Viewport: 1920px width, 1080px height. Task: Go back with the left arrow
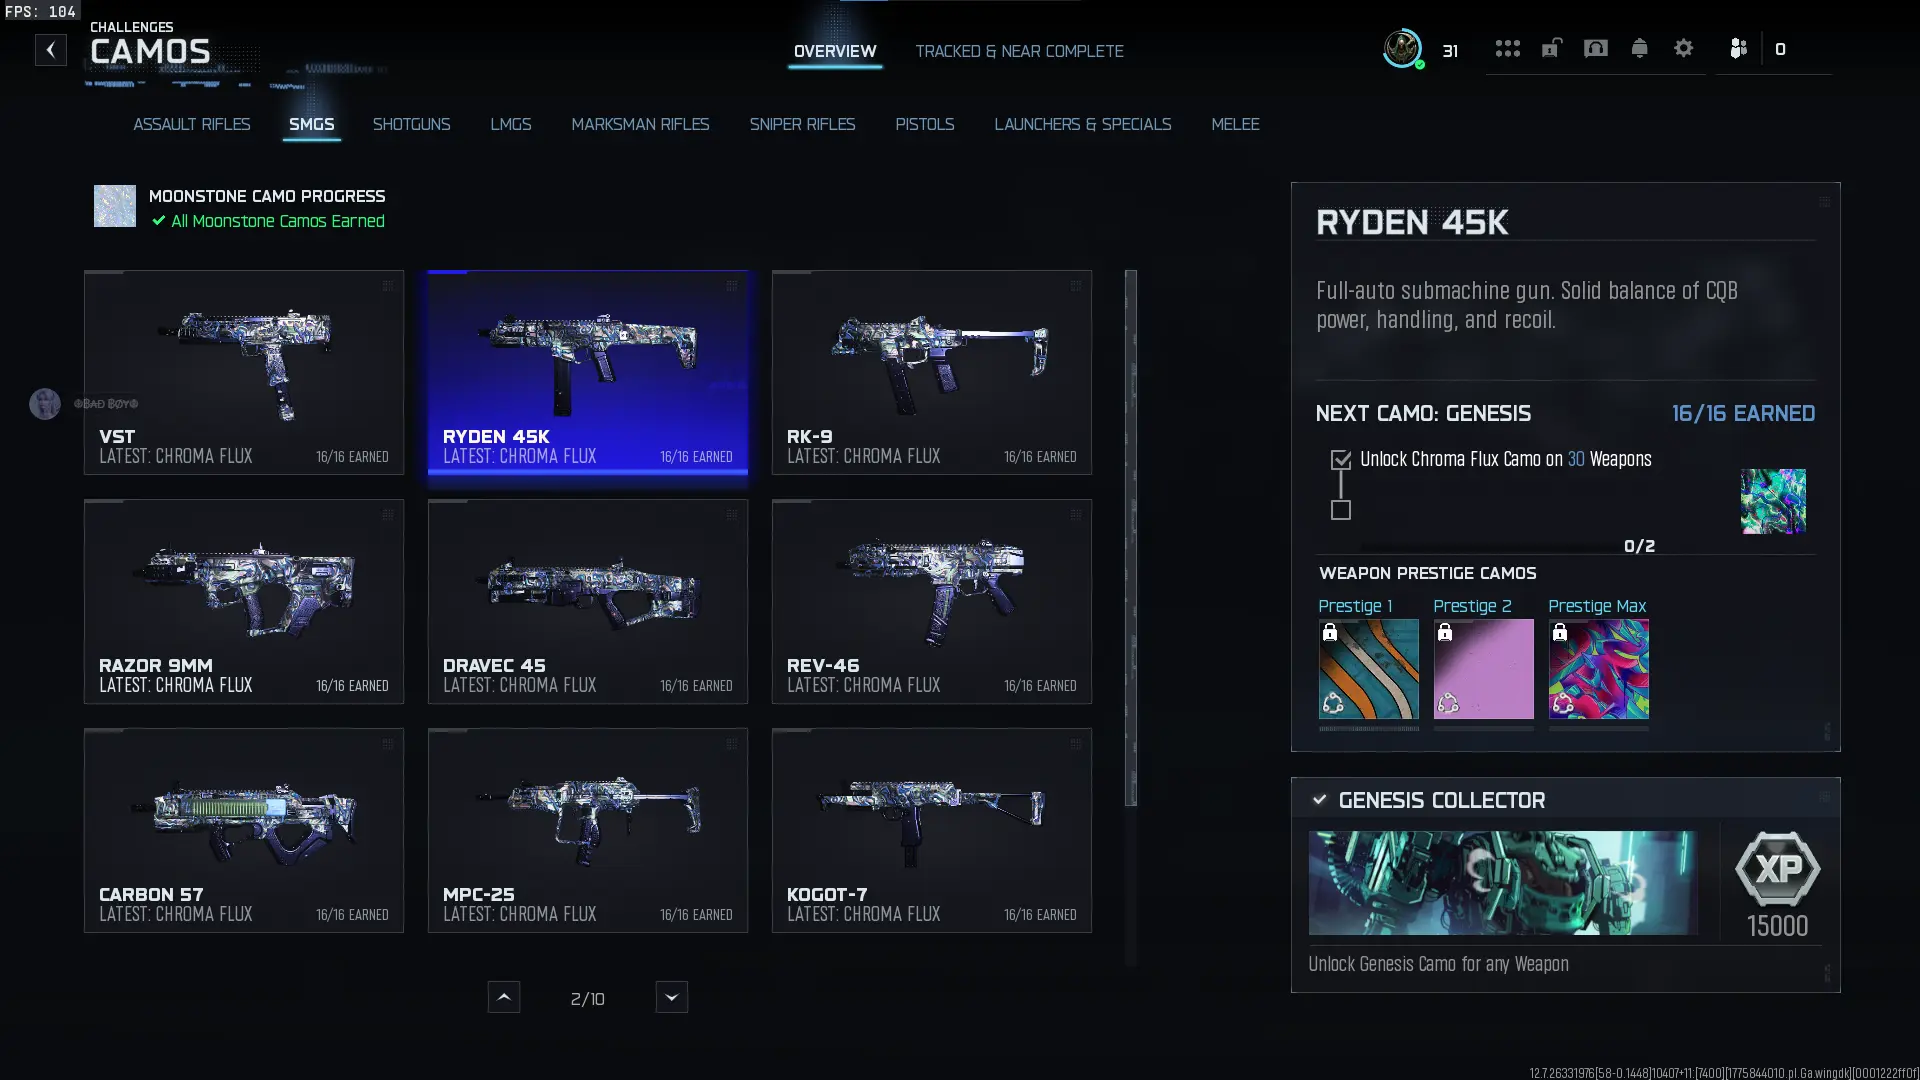(x=51, y=50)
